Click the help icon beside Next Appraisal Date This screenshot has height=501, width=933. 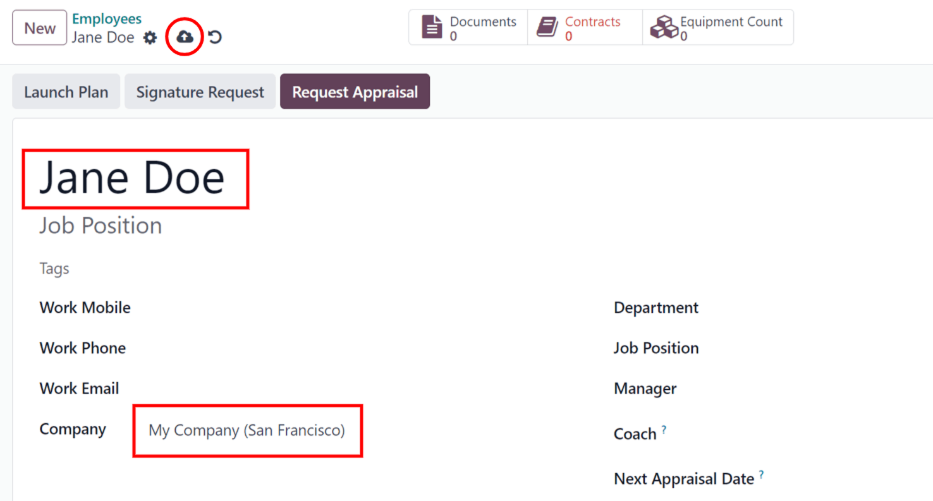pyautogui.click(x=761, y=475)
